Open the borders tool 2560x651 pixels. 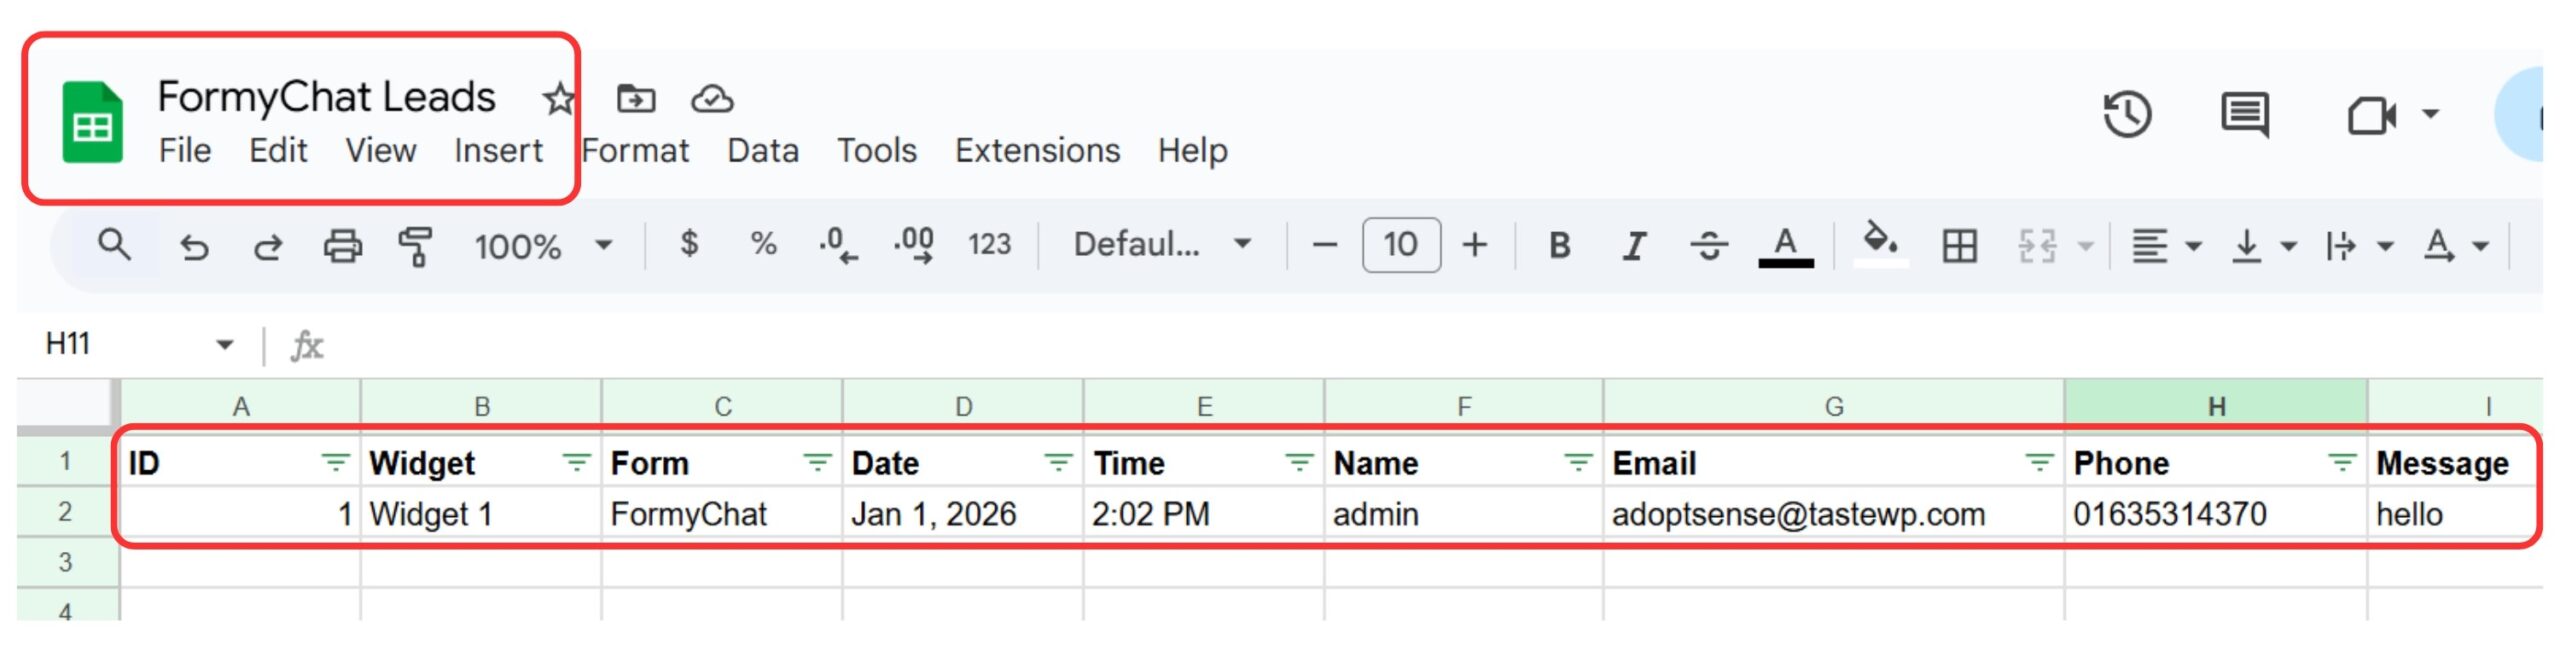(1959, 245)
